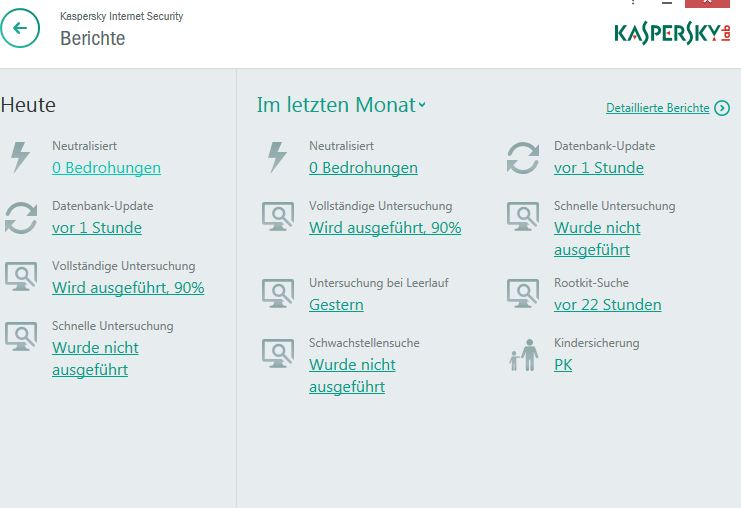Click the Schwachstellensuche monitor icon
The height and width of the screenshot is (508, 741).
(x=278, y=353)
